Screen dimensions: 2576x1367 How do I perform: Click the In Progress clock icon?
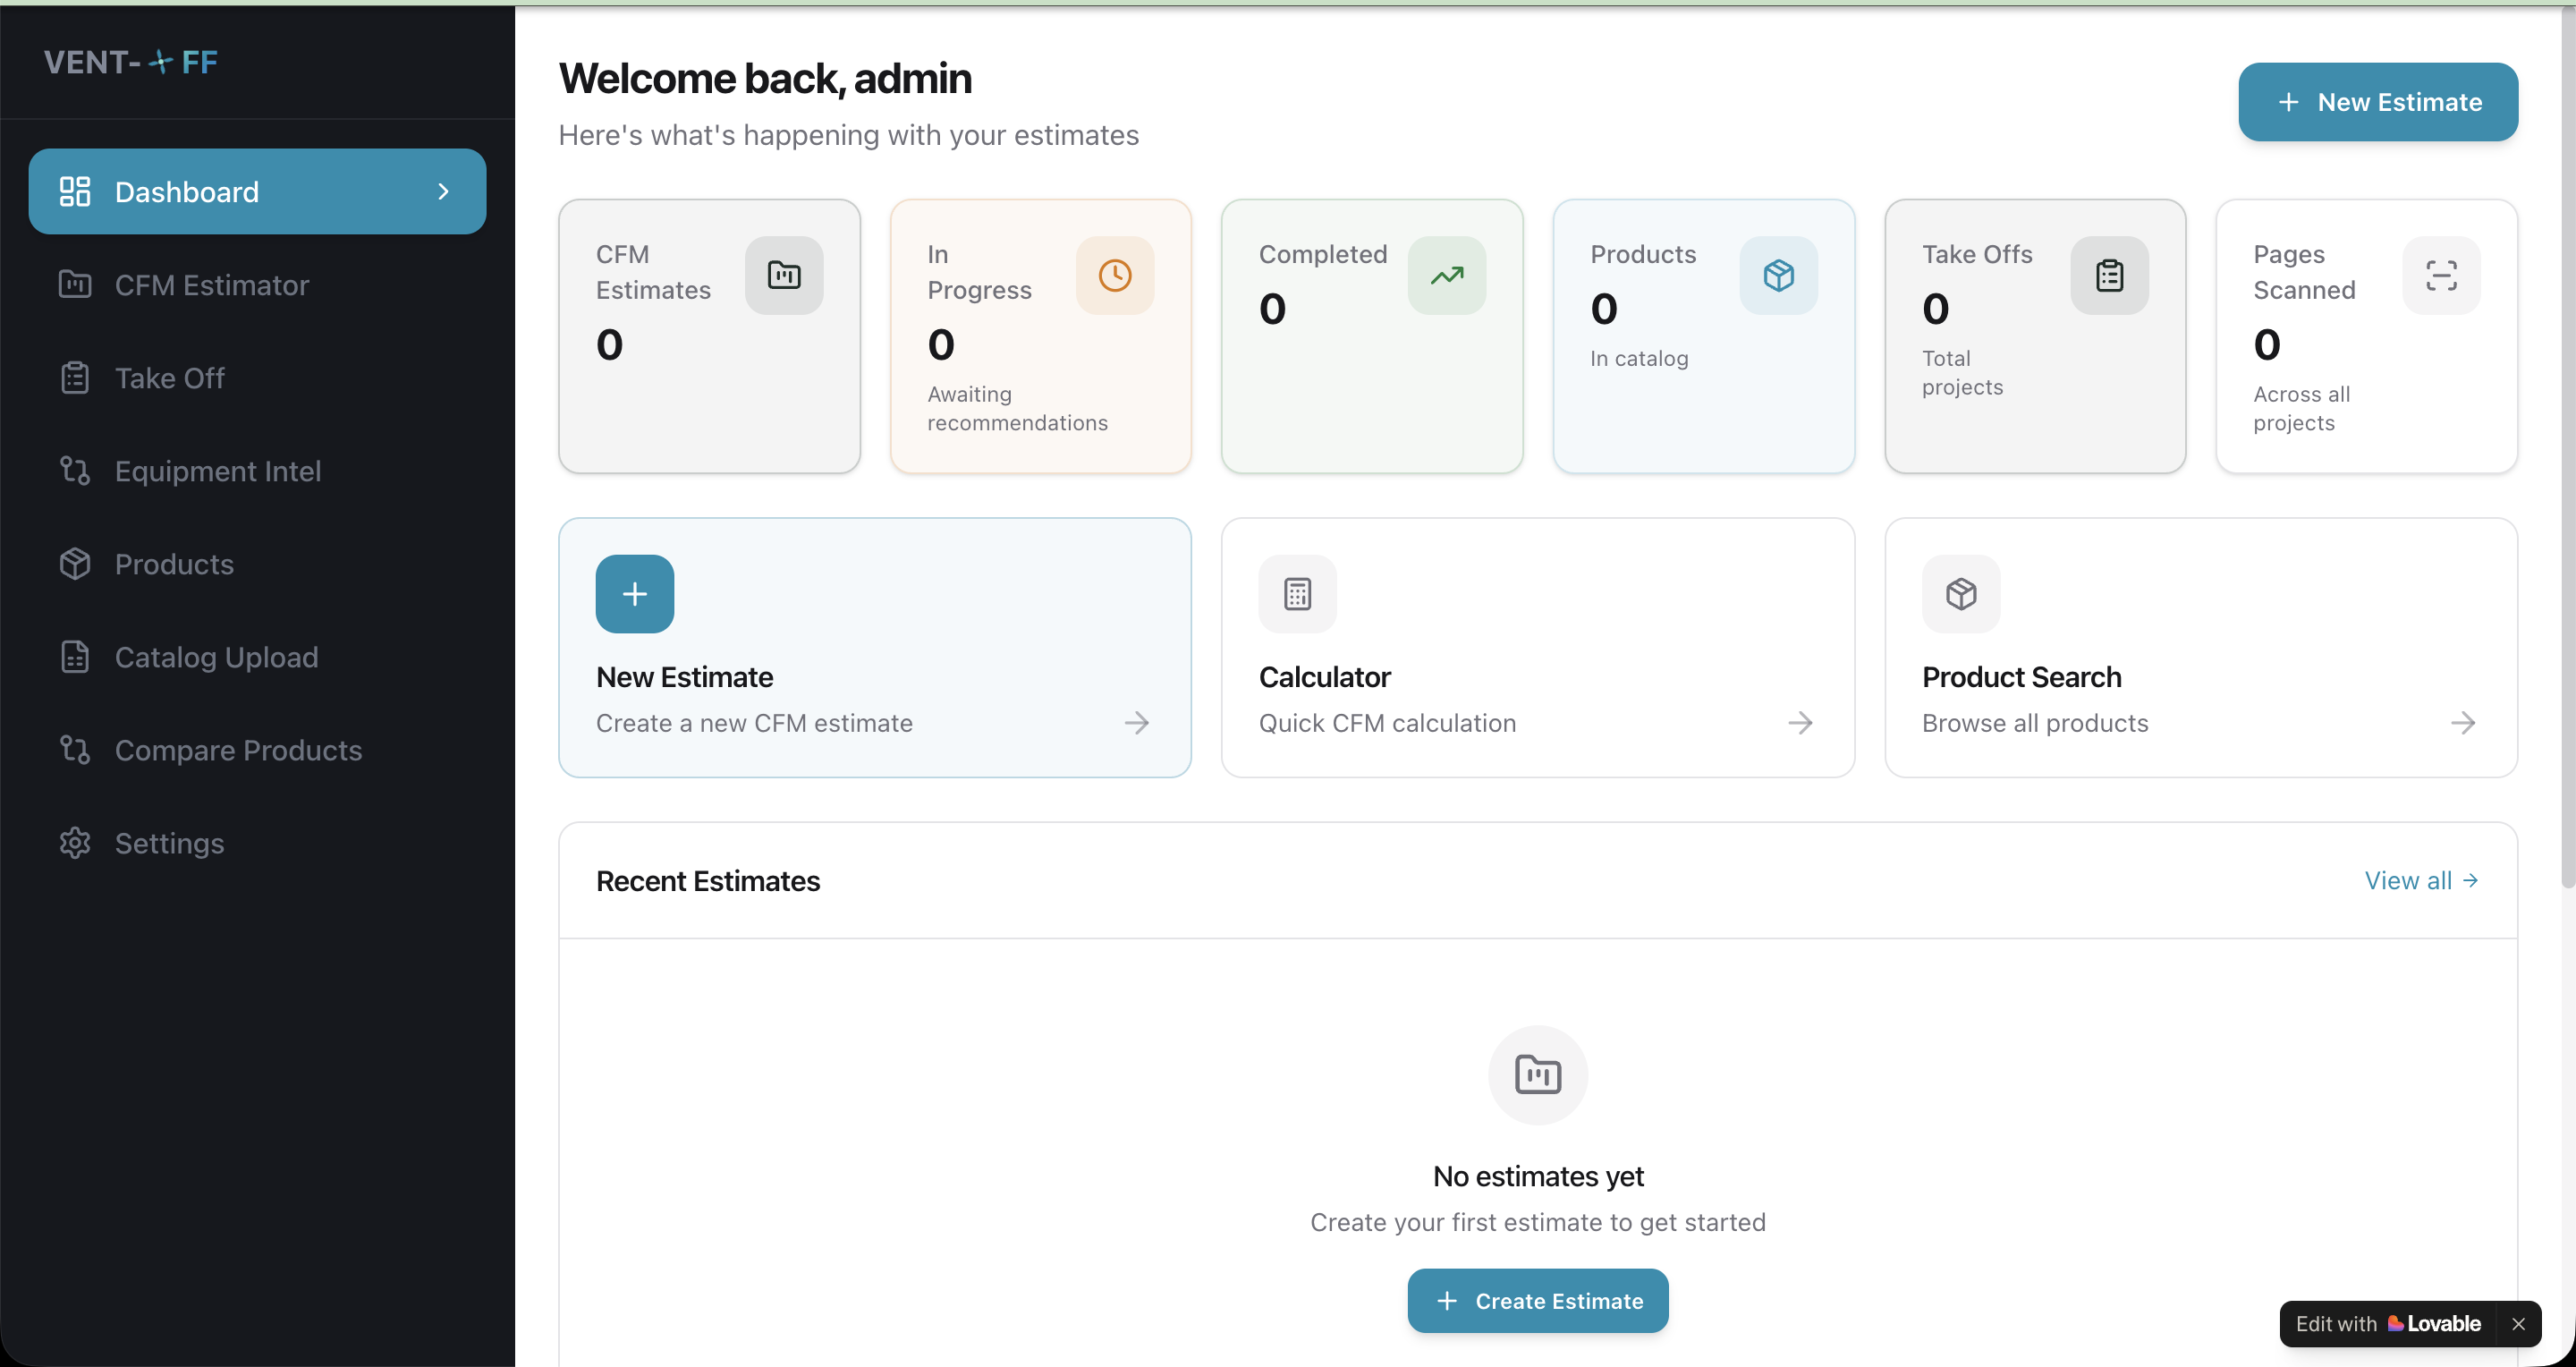point(1114,275)
